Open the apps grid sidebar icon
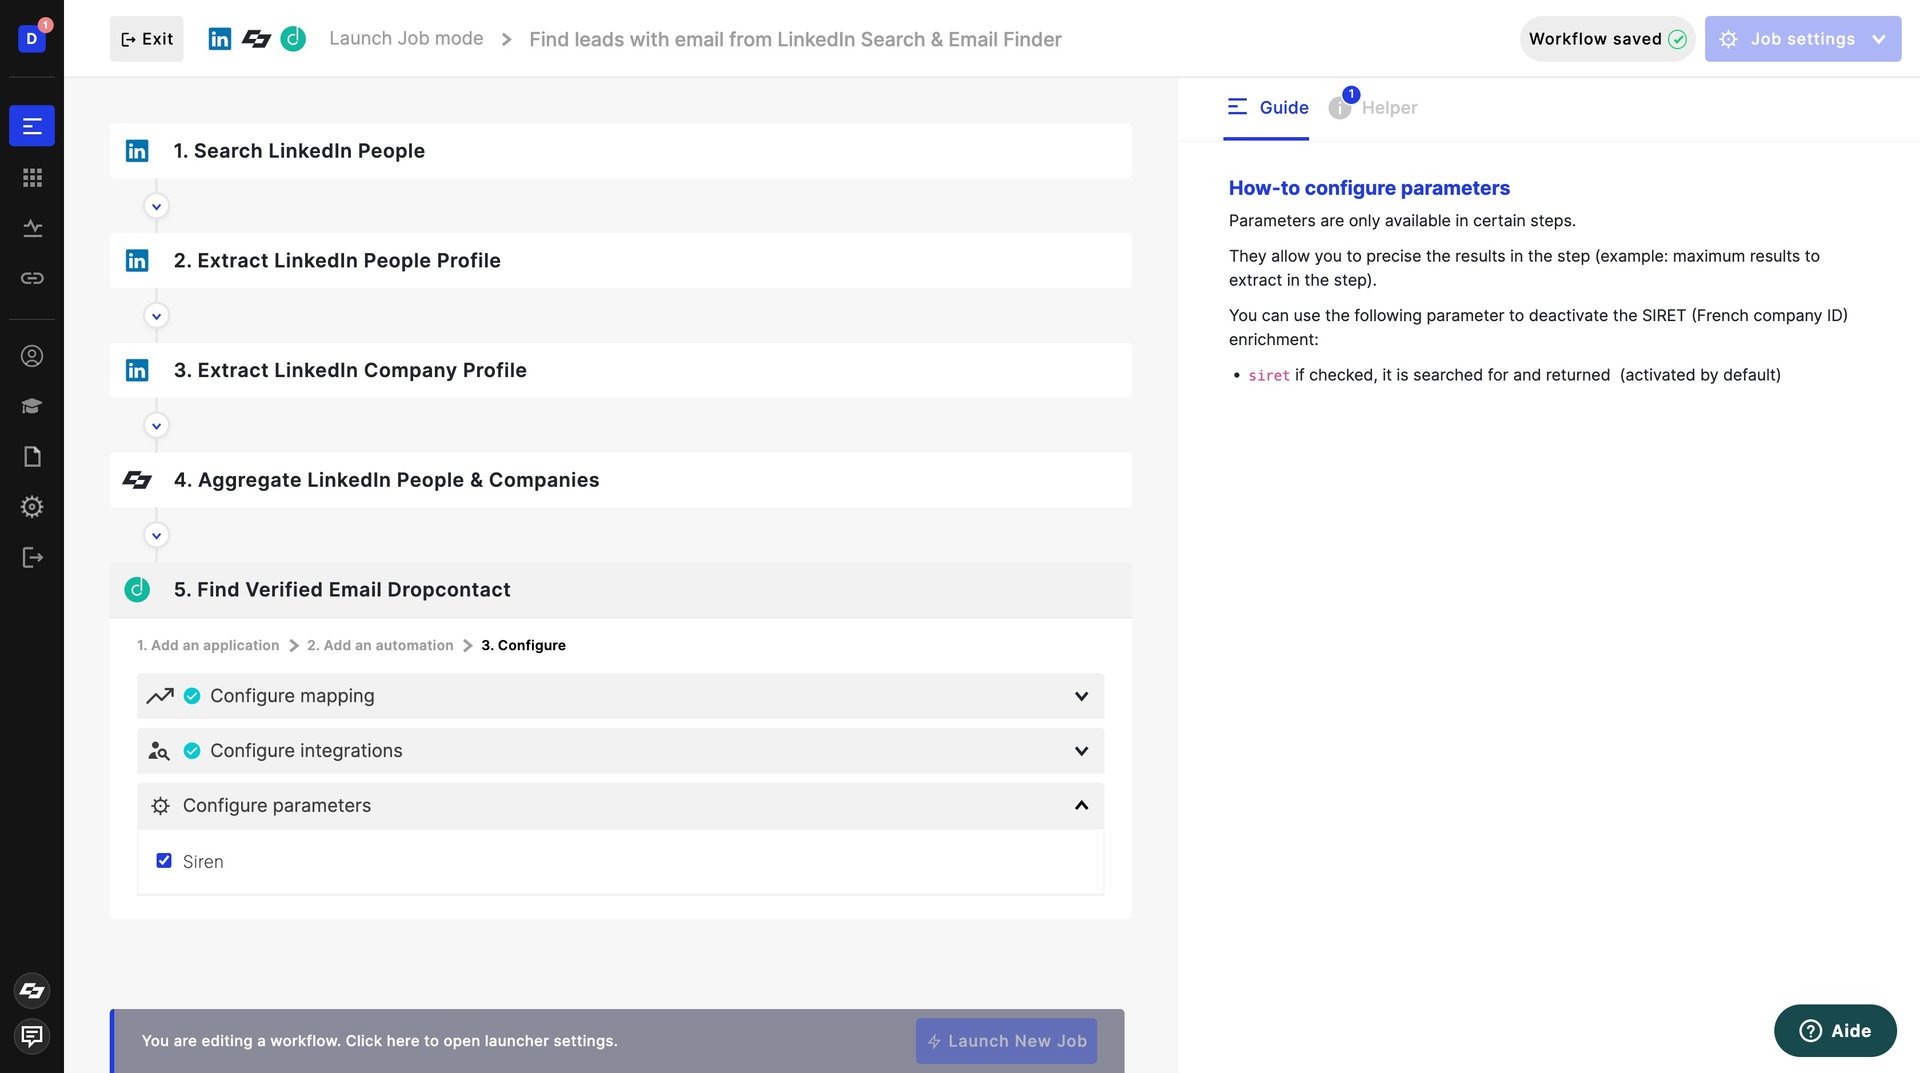The width and height of the screenshot is (1920, 1073). point(32,177)
